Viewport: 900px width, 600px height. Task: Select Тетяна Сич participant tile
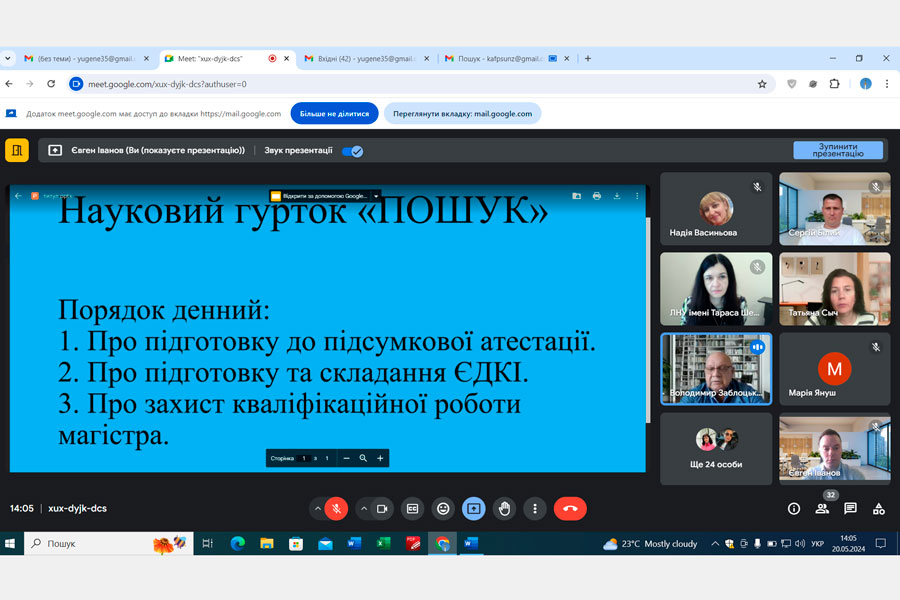coord(835,289)
